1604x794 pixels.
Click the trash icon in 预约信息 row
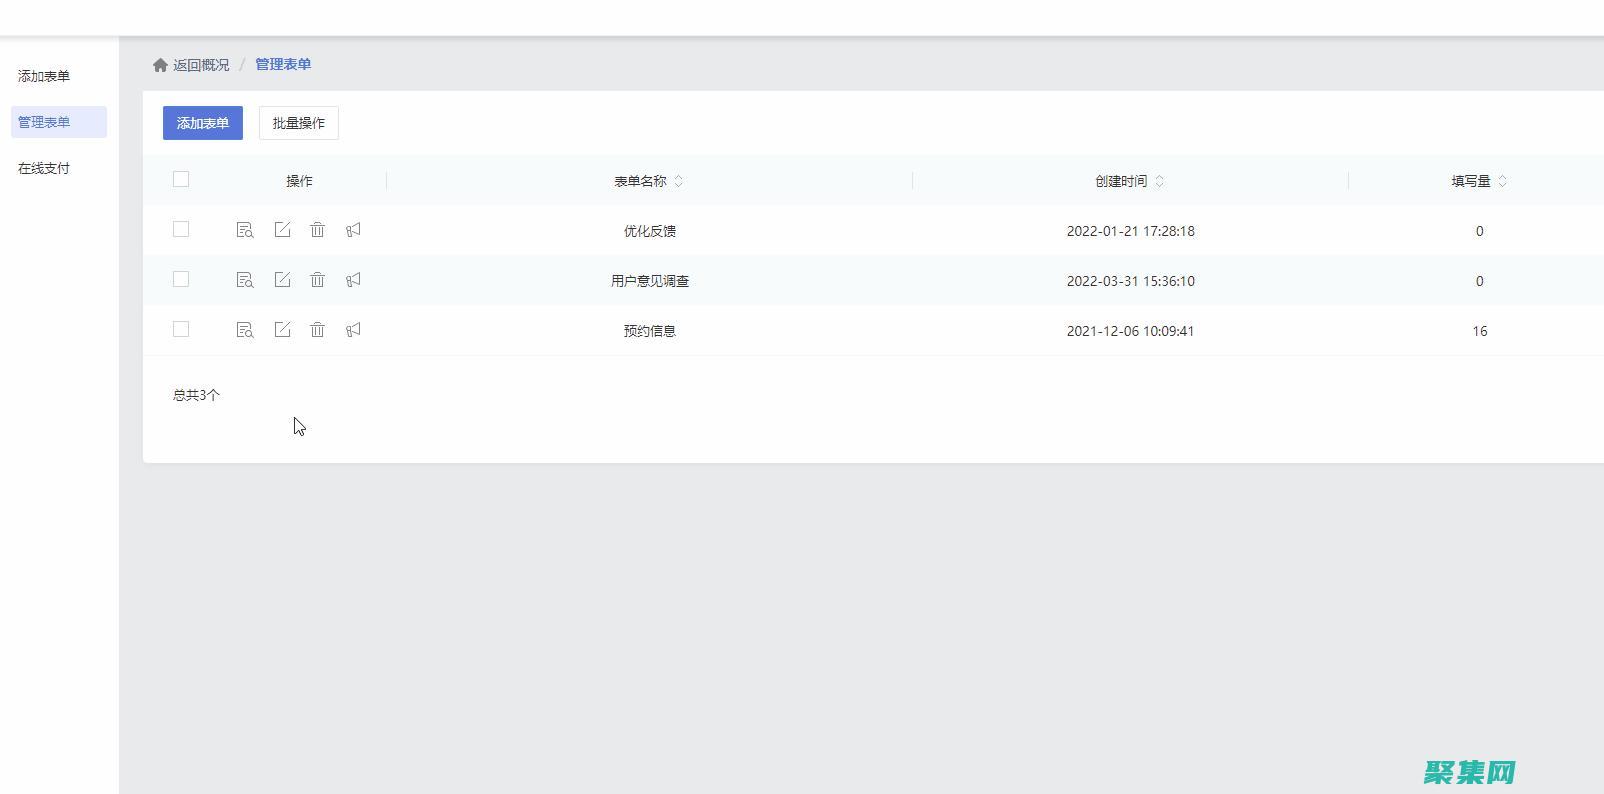(x=317, y=330)
